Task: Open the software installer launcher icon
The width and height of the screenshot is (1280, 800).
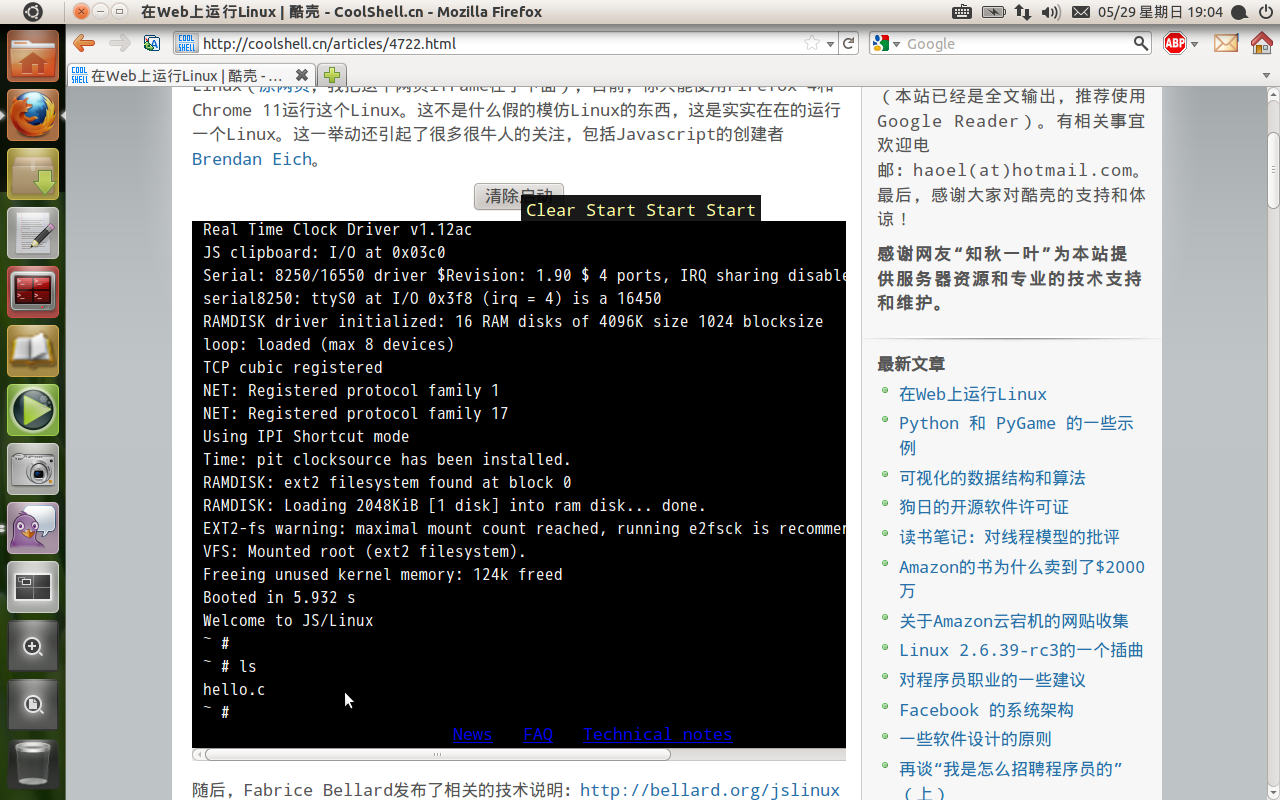Action: (33, 175)
